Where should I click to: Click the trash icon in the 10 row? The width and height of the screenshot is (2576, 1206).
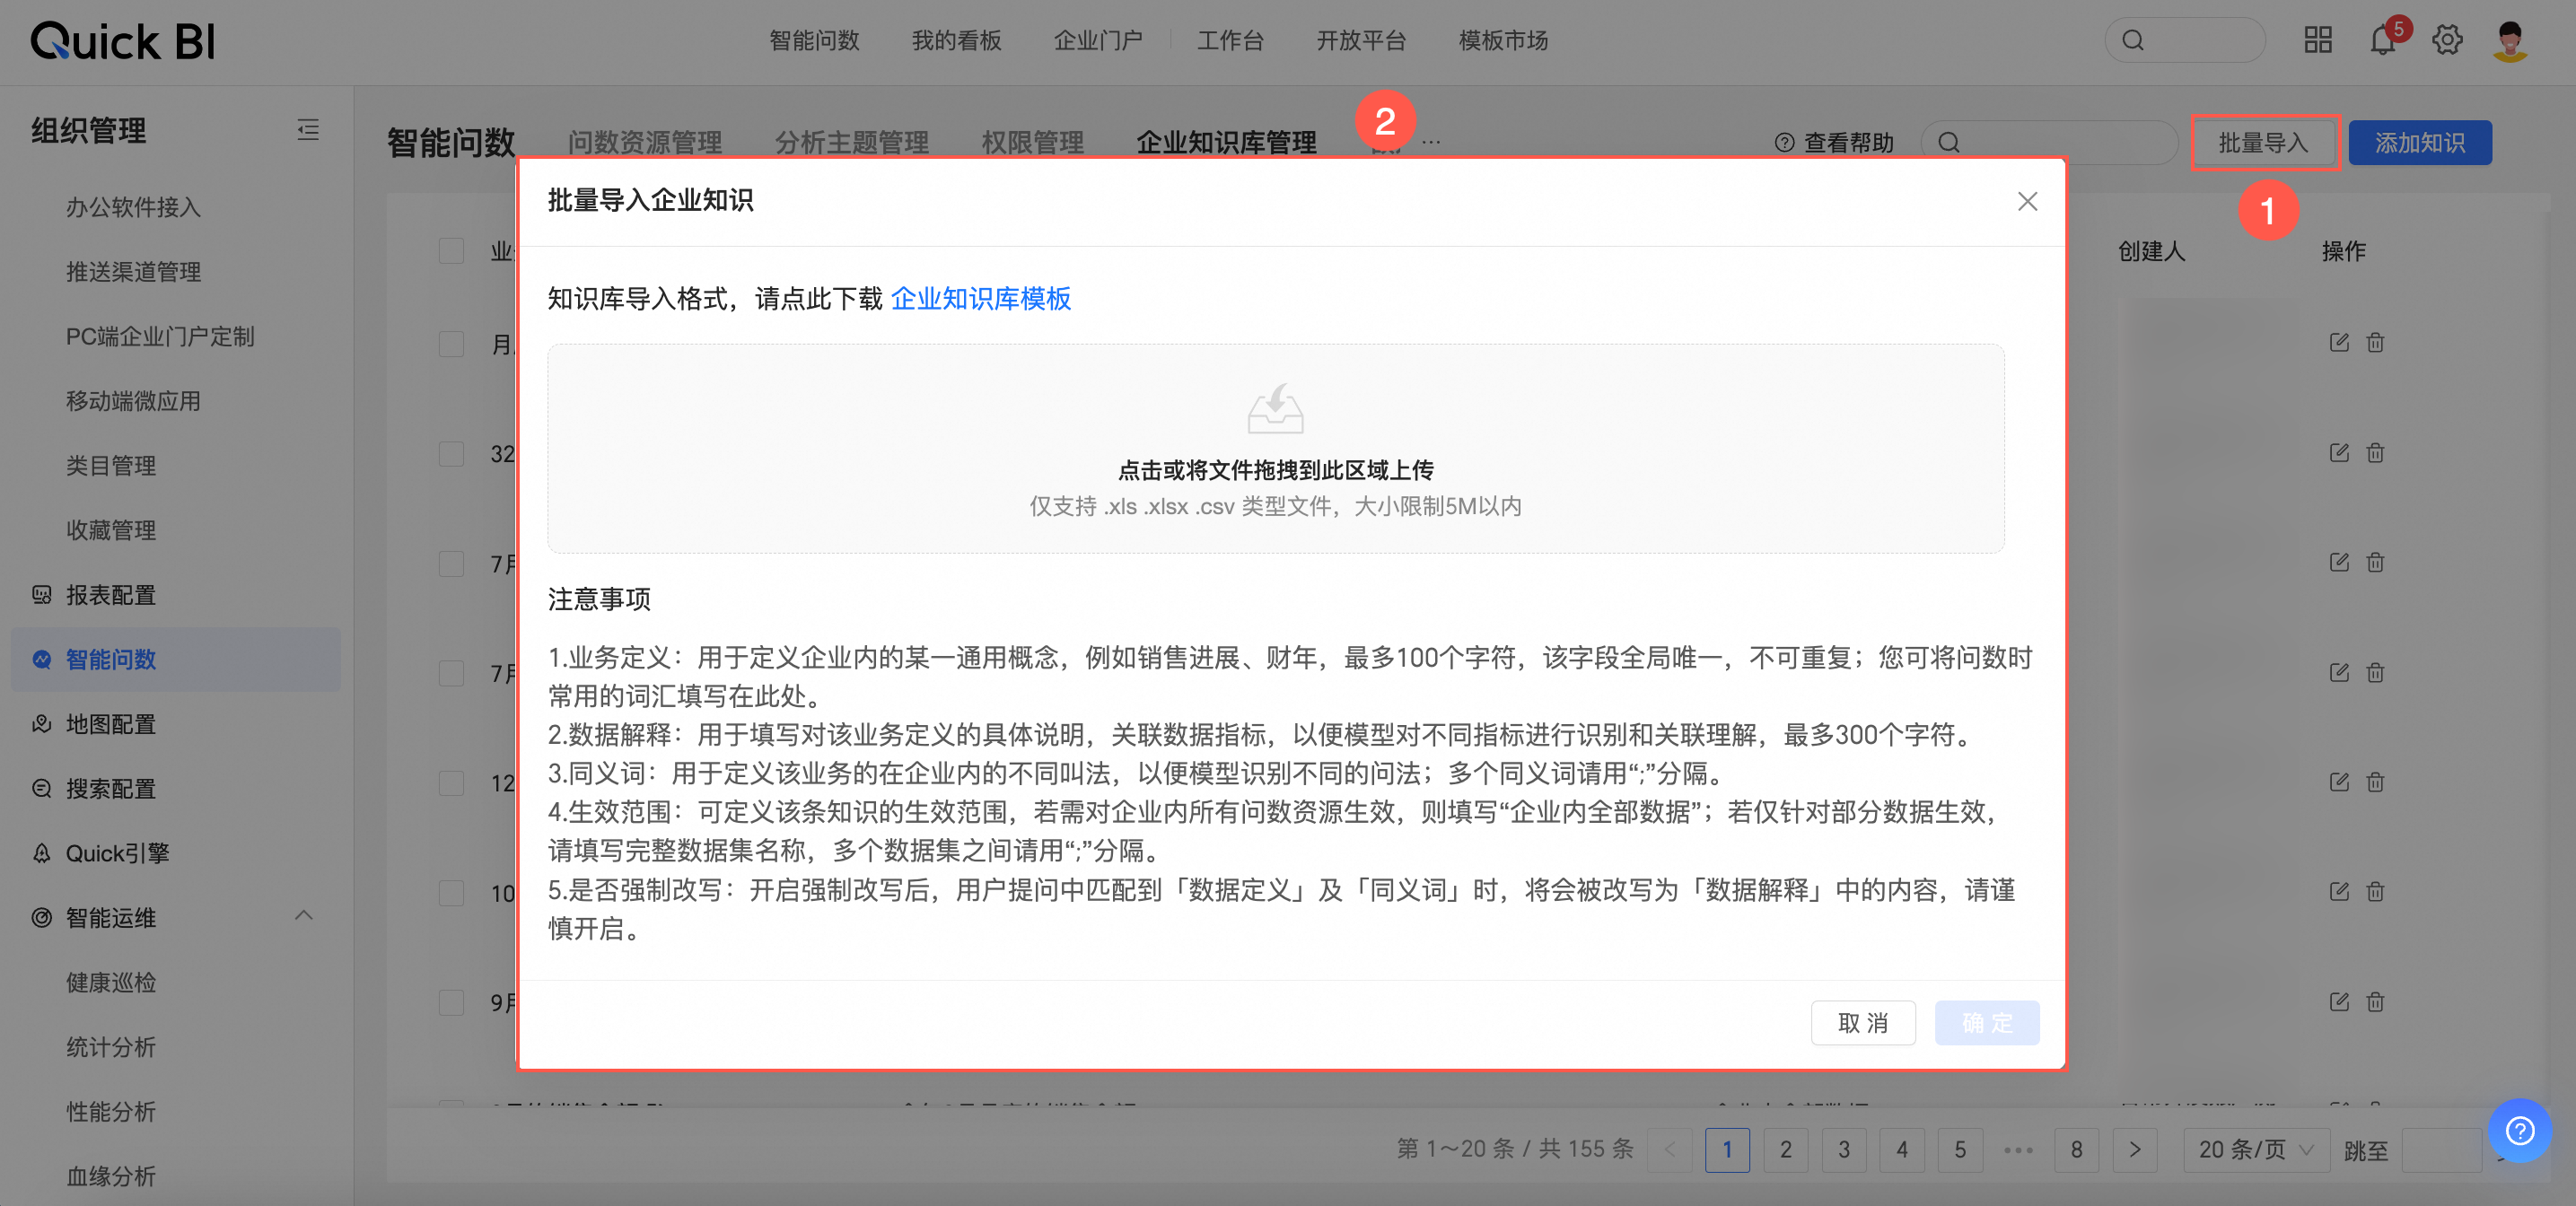2375,892
